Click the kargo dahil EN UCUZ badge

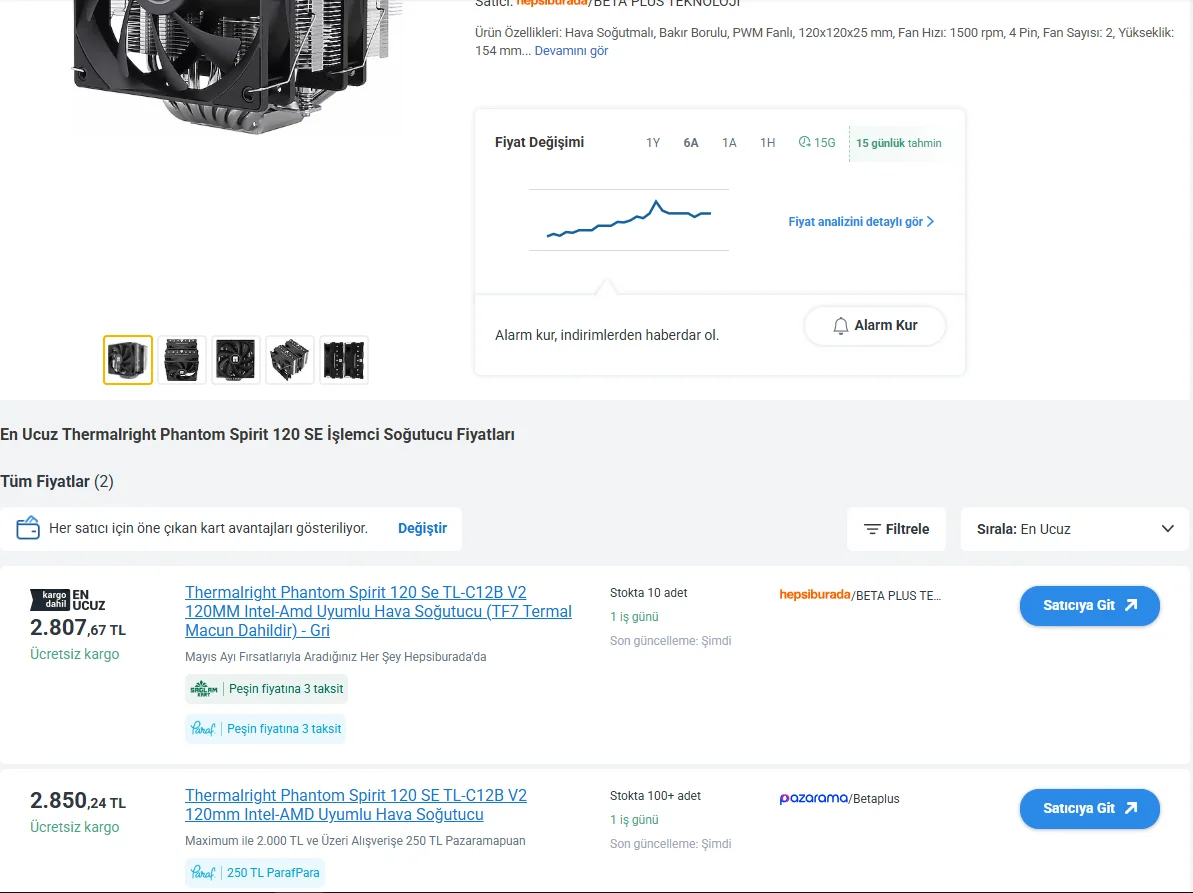click(68, 600)
